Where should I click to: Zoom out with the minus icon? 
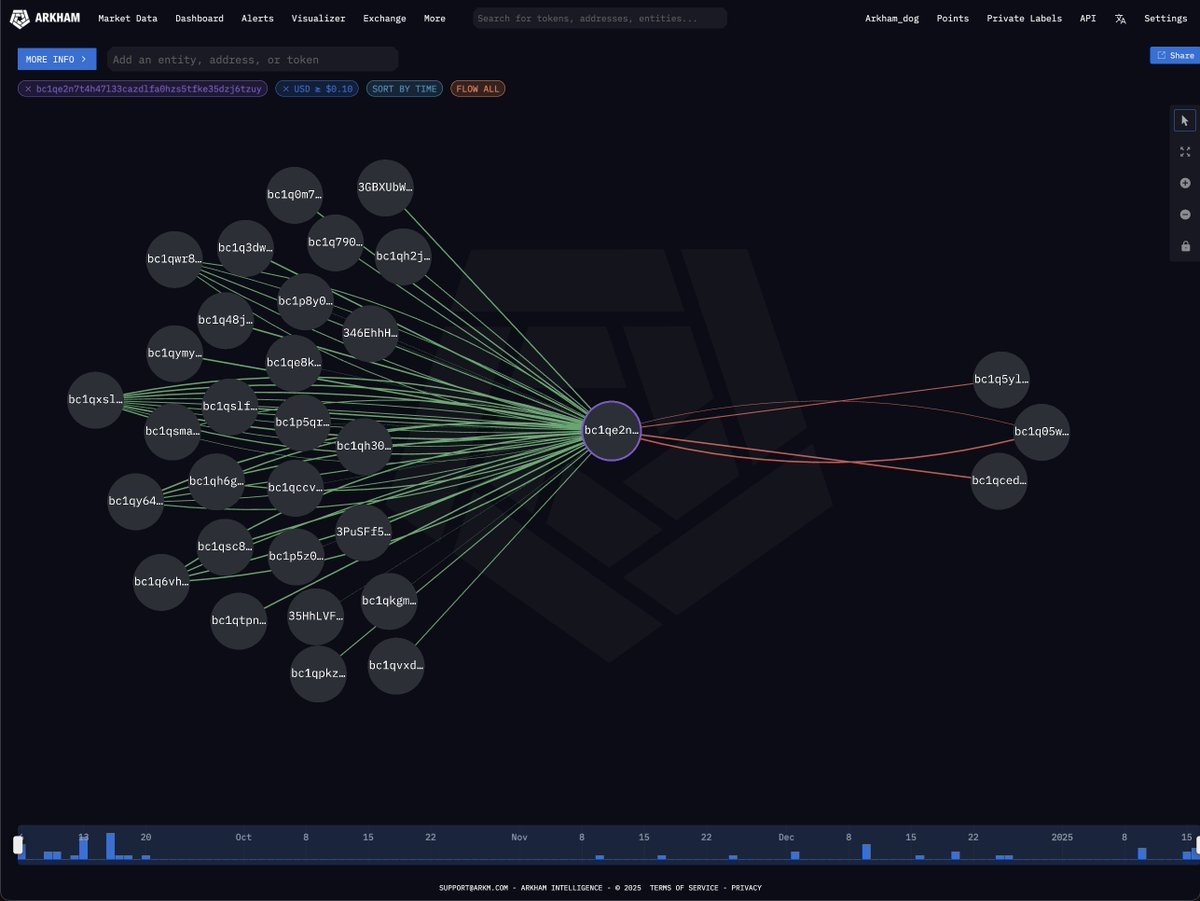coord(1185,215)
